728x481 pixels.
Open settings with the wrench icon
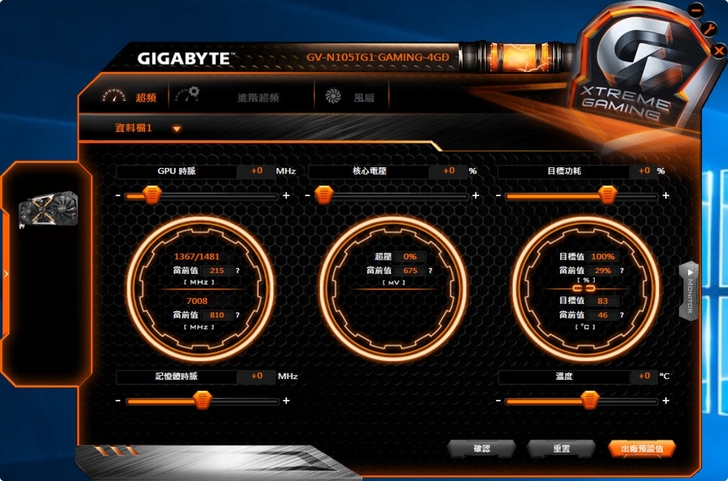709,29
